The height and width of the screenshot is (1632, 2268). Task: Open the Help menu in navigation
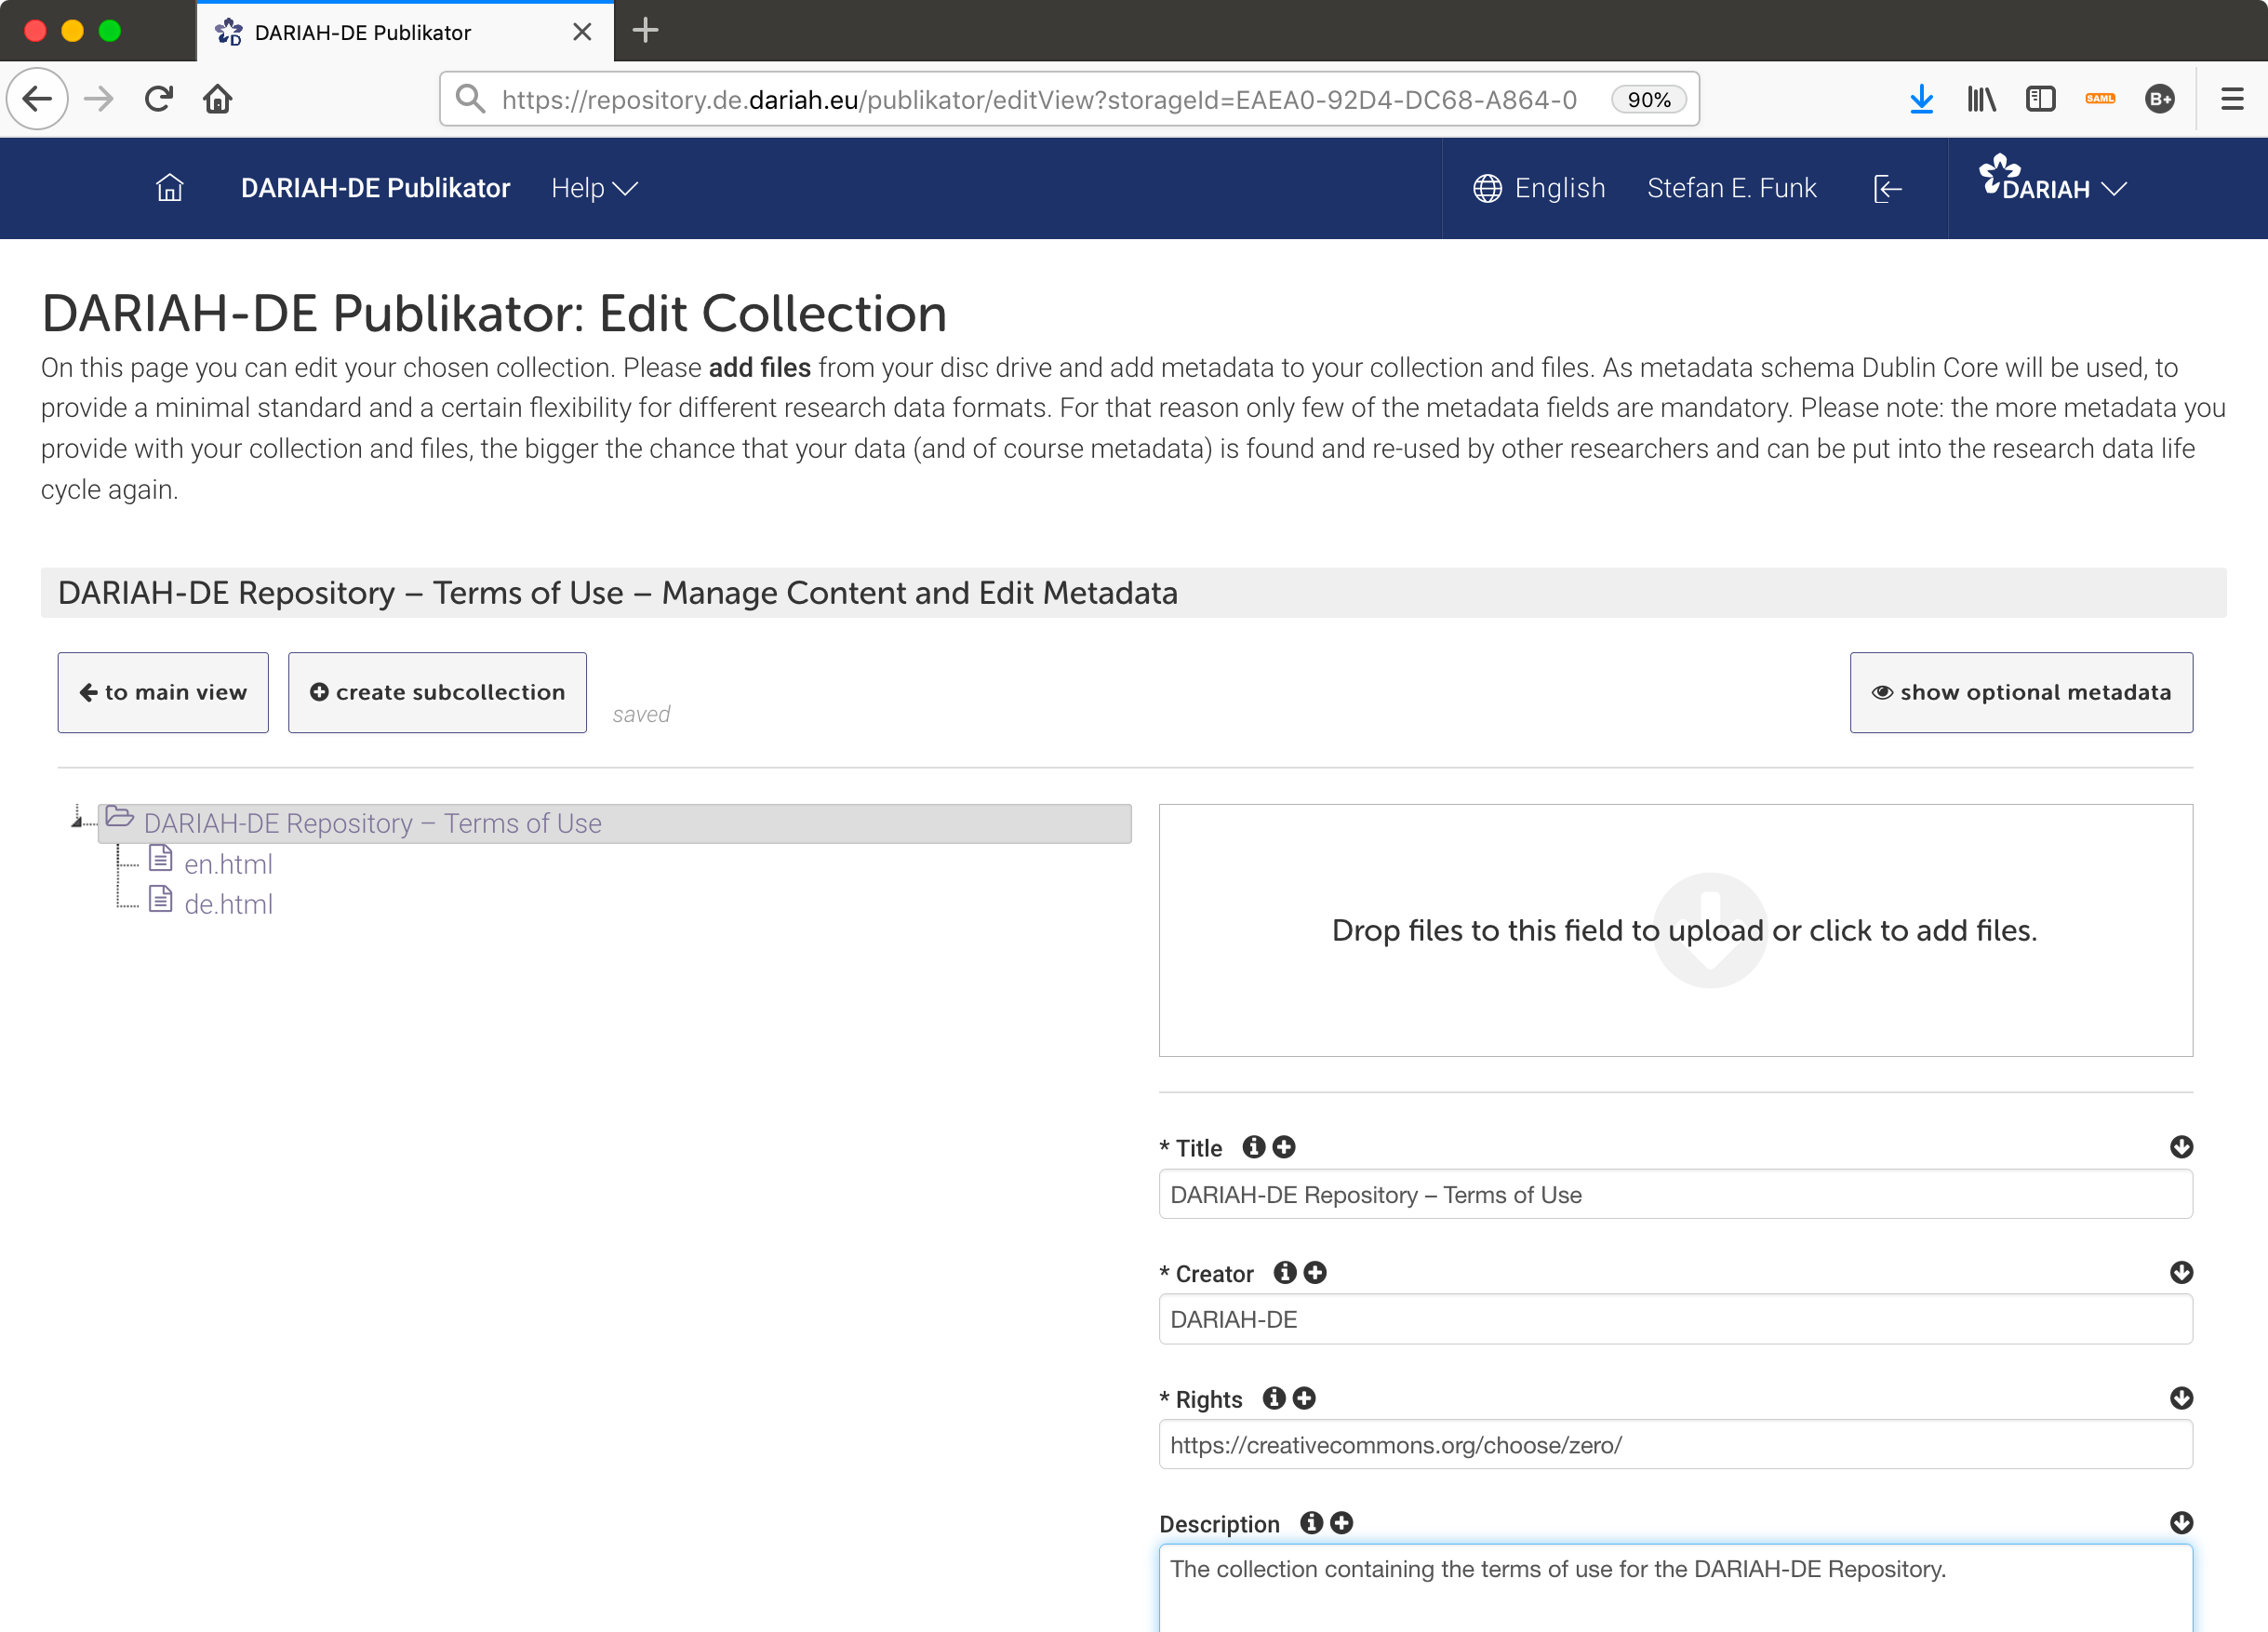point(594,188)
